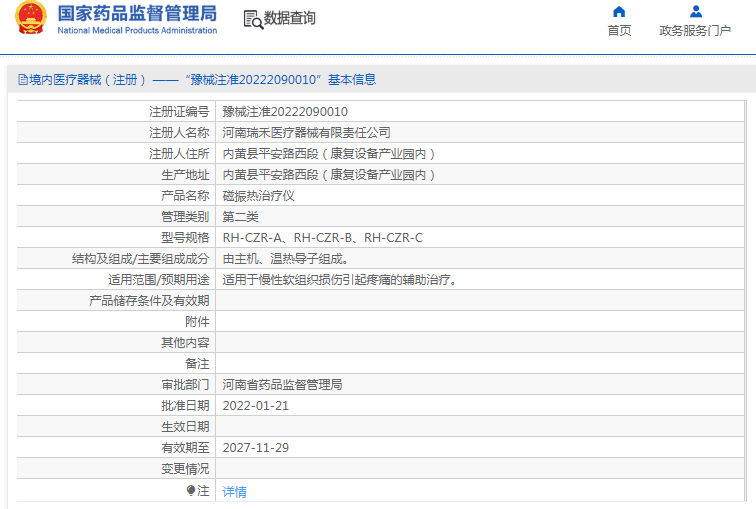The height and width of the screenshot is (509, 756).
Task: Click the home icon above 首页
Action: click(x=619, y=12)
